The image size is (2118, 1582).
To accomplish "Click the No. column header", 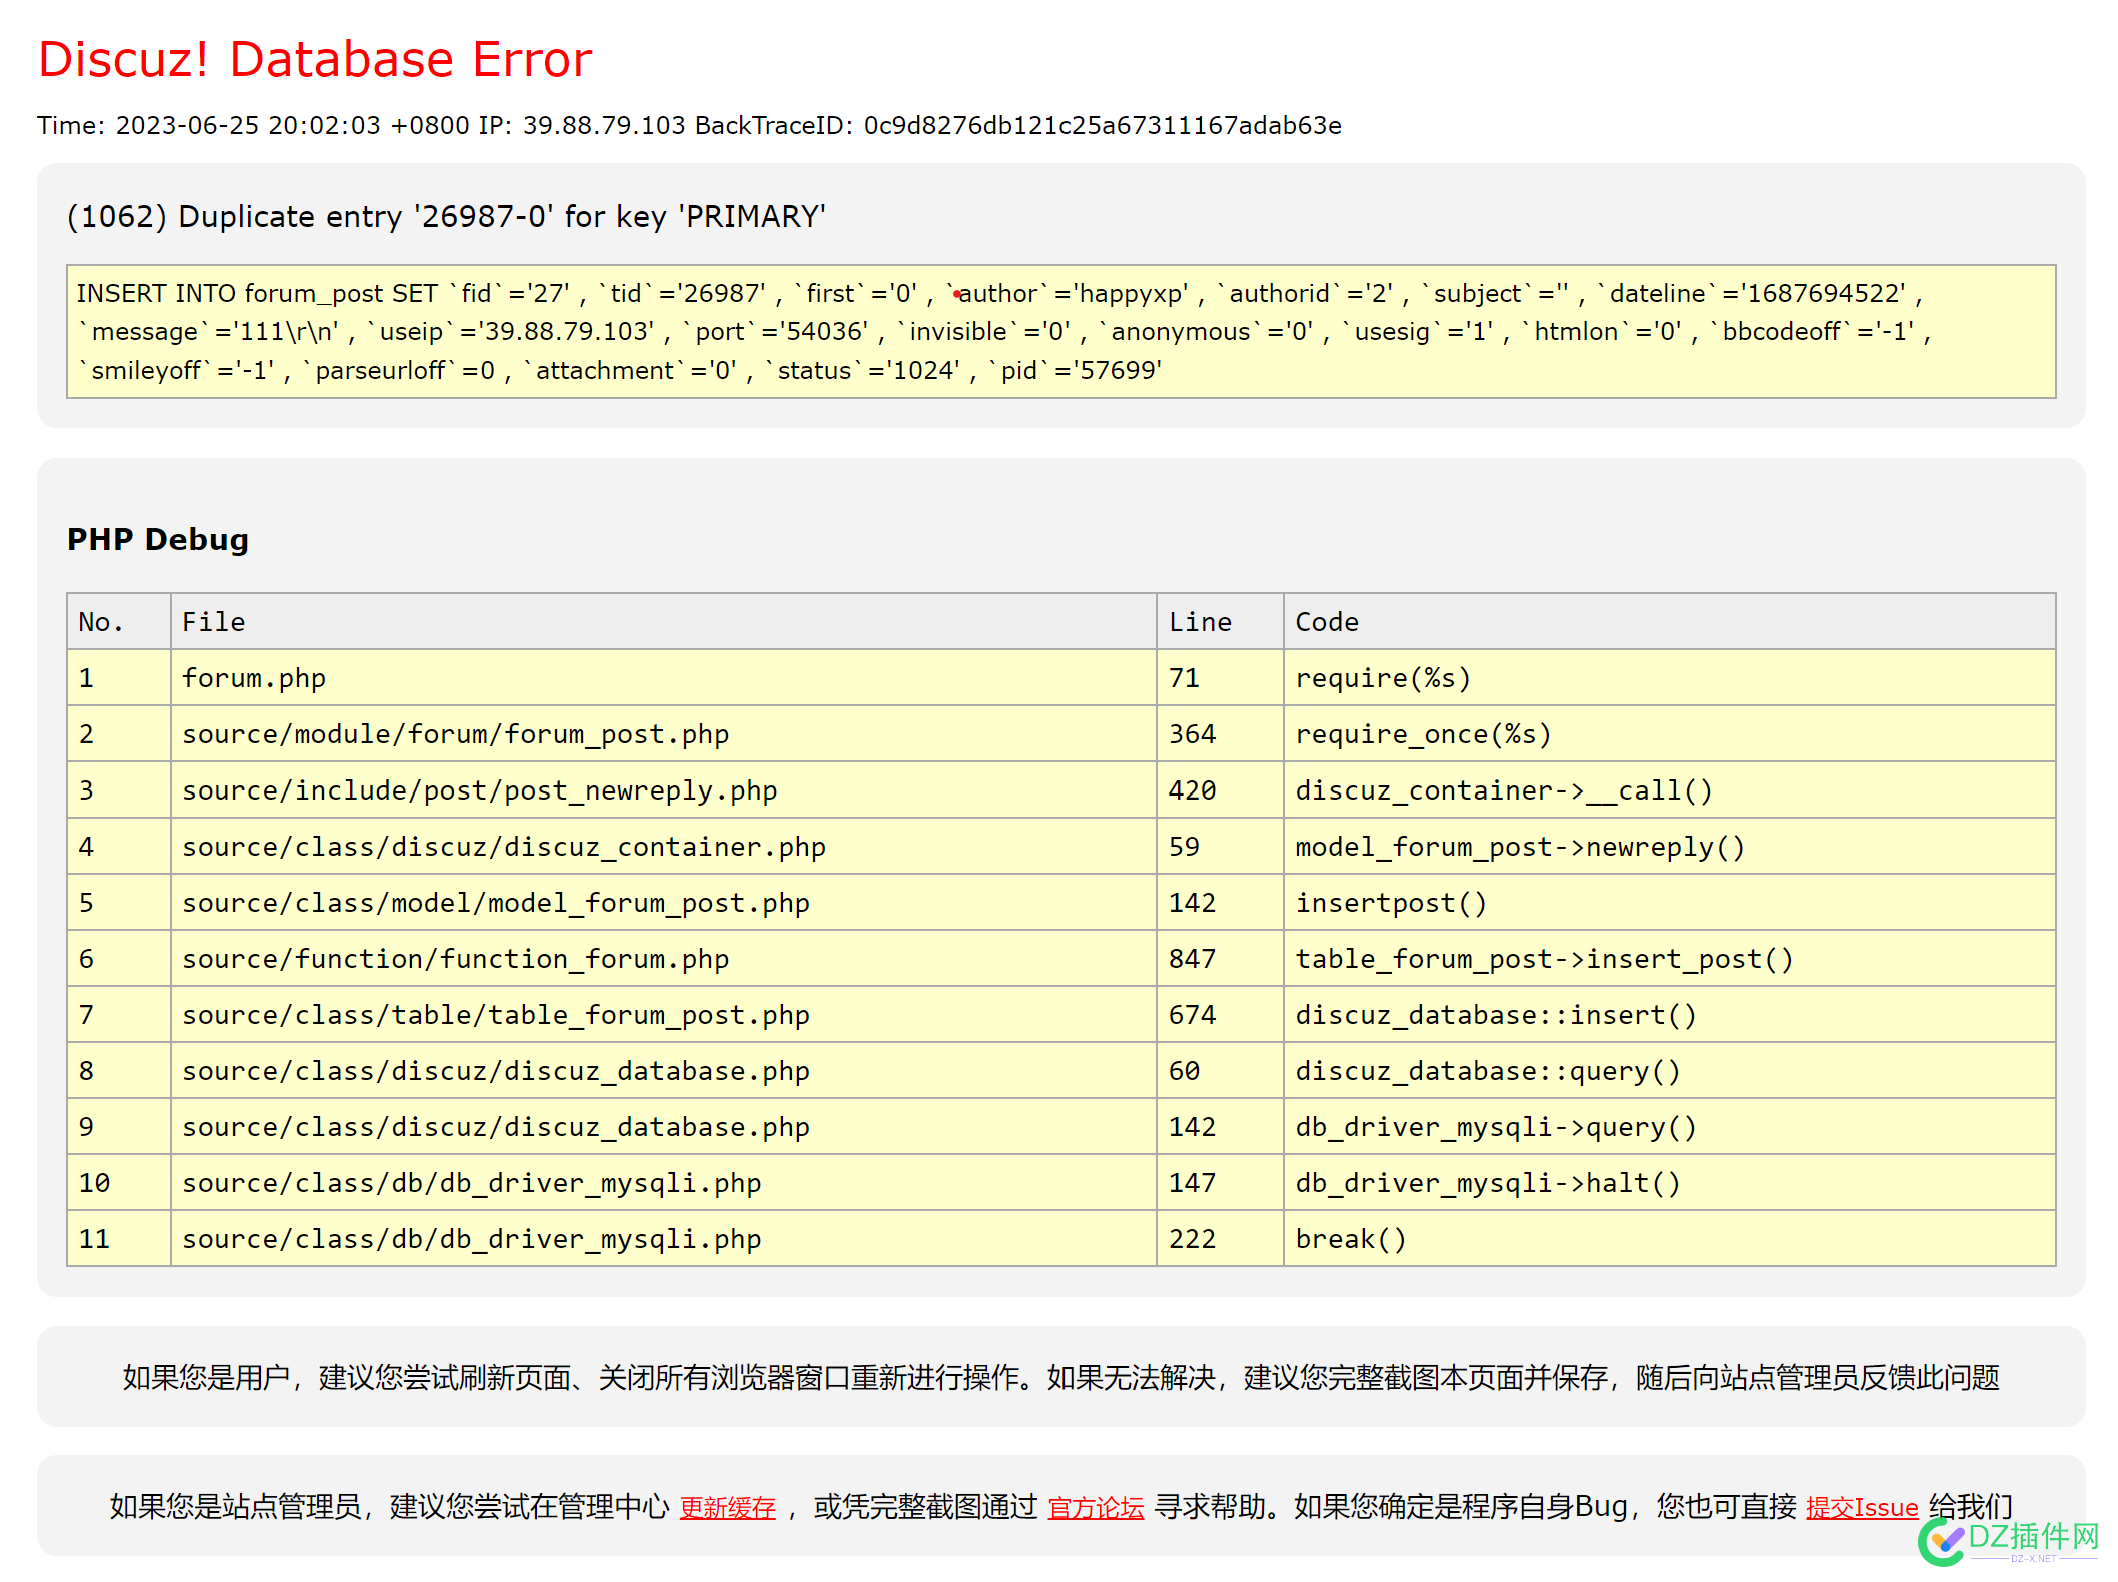I will click(x=119, y=621).
